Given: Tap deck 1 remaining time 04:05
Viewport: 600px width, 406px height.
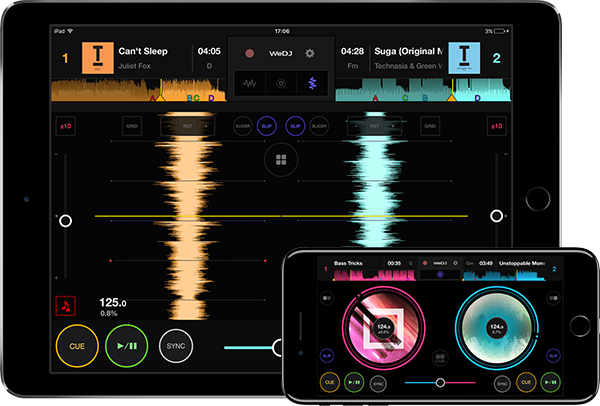Looking at the screenshot, I should tap(209, 51).
